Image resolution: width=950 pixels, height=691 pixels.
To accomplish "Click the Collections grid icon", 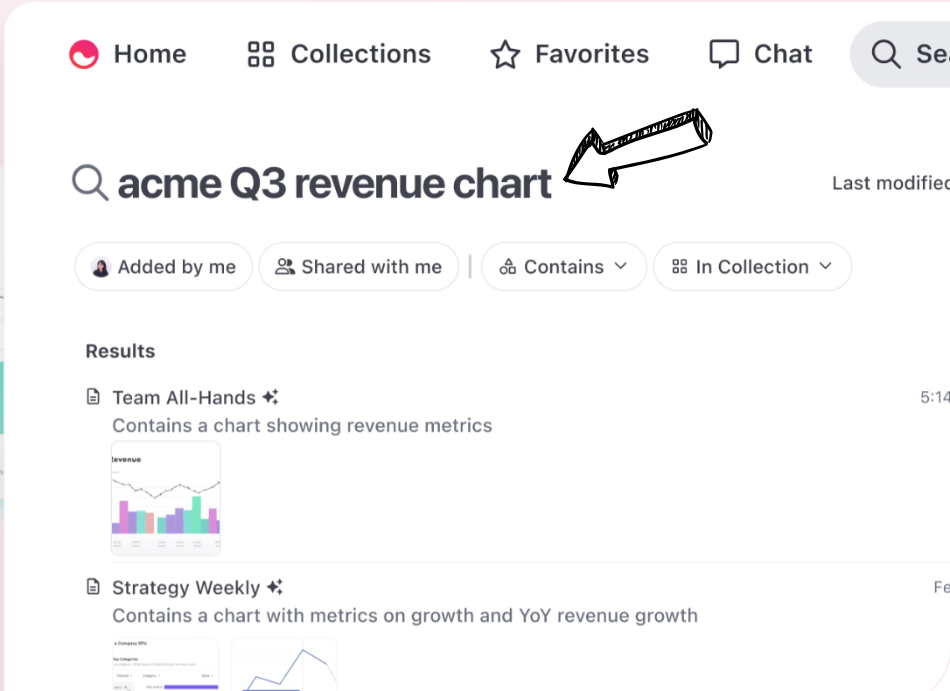I will pos(260,54).
